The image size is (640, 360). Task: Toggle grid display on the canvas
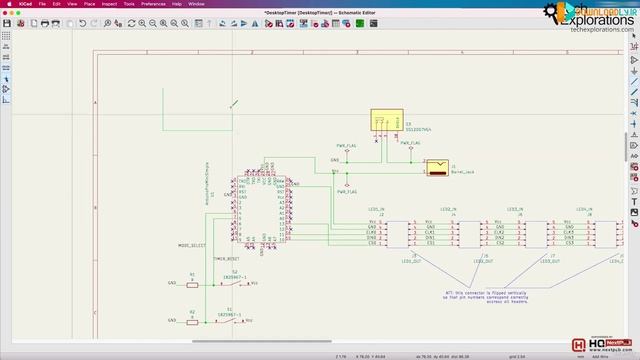tap(6, 36)
